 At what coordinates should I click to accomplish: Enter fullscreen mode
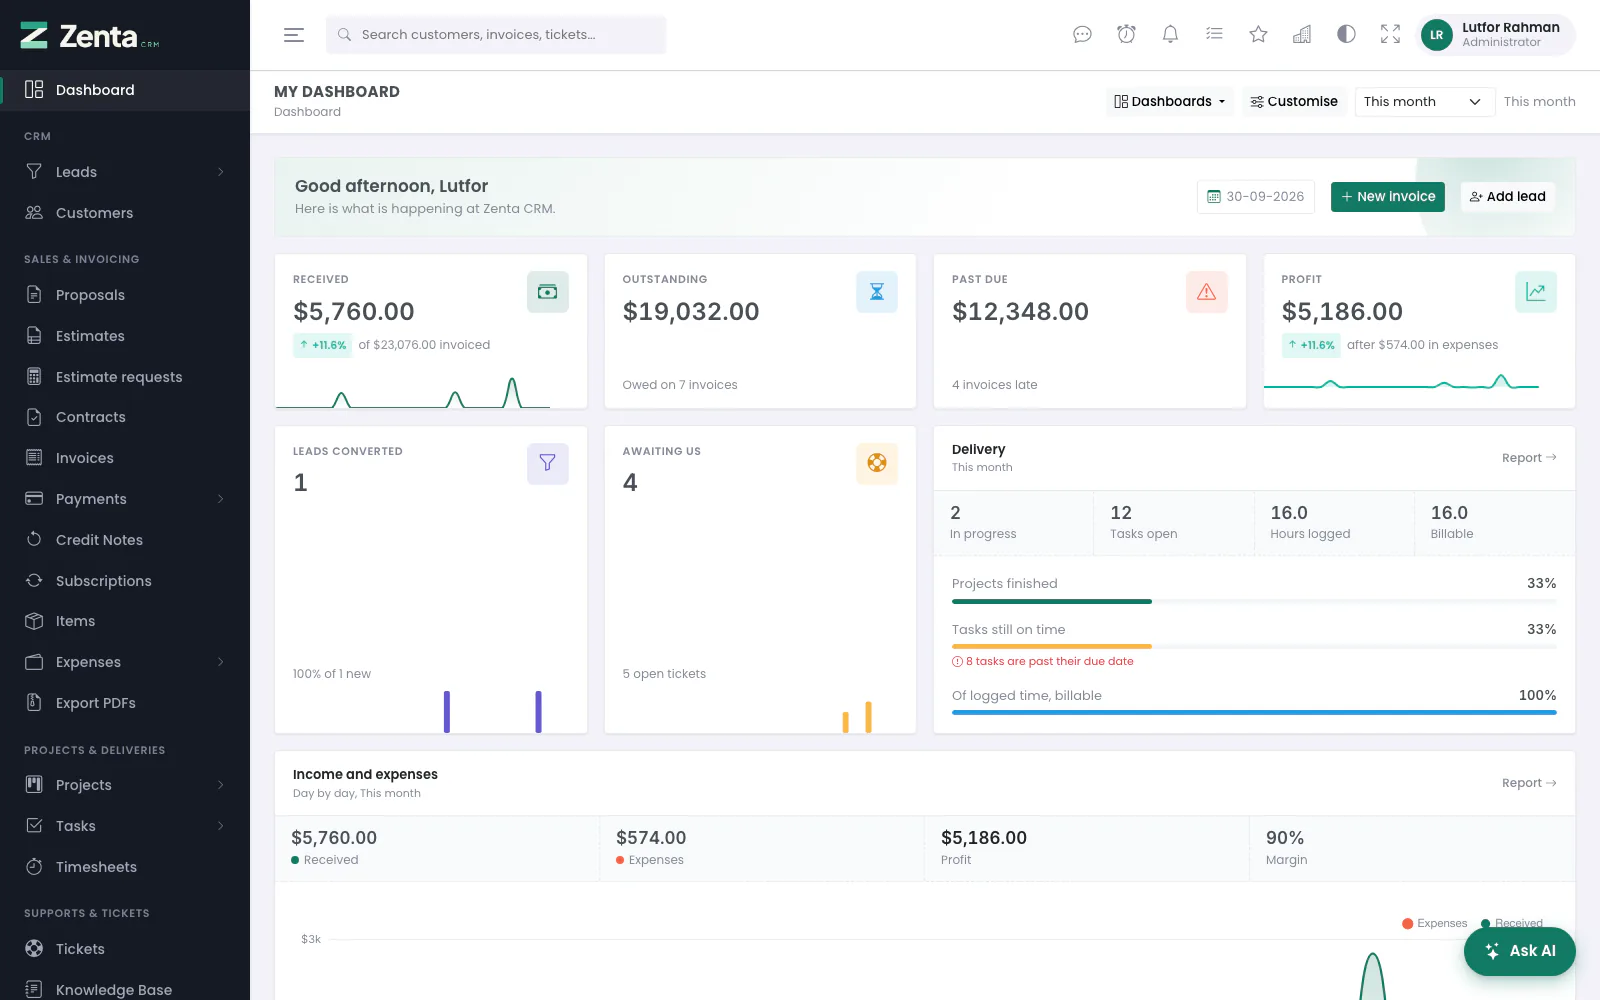point(1390,35)
